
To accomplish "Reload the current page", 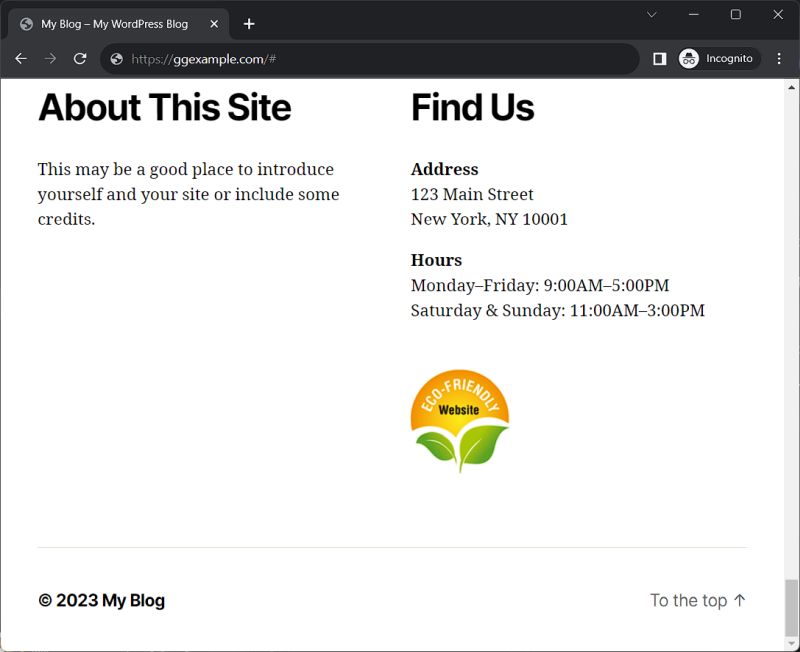I will click(x=80, y=59).
